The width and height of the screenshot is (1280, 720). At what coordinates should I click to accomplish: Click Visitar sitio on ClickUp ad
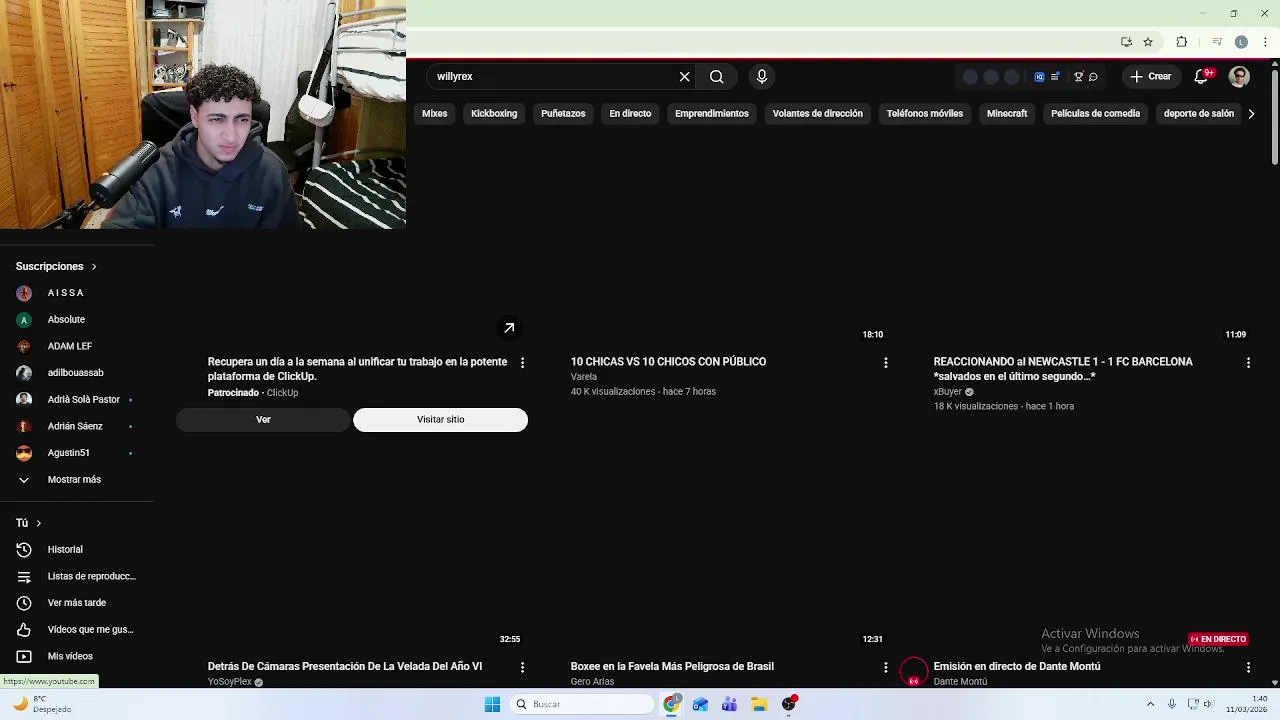[x=440, y=420]
